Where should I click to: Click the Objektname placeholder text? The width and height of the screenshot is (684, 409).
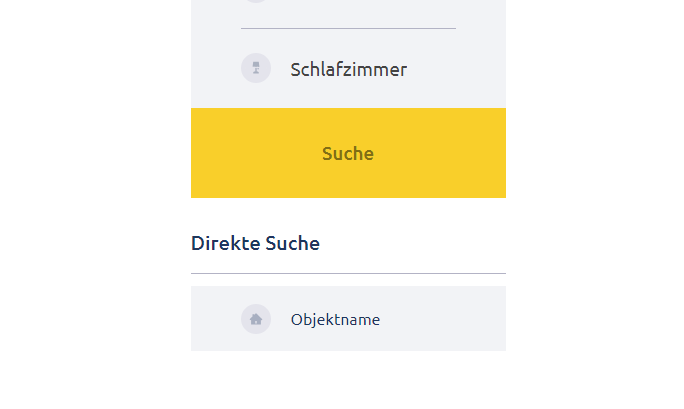[x=335, y=320]
